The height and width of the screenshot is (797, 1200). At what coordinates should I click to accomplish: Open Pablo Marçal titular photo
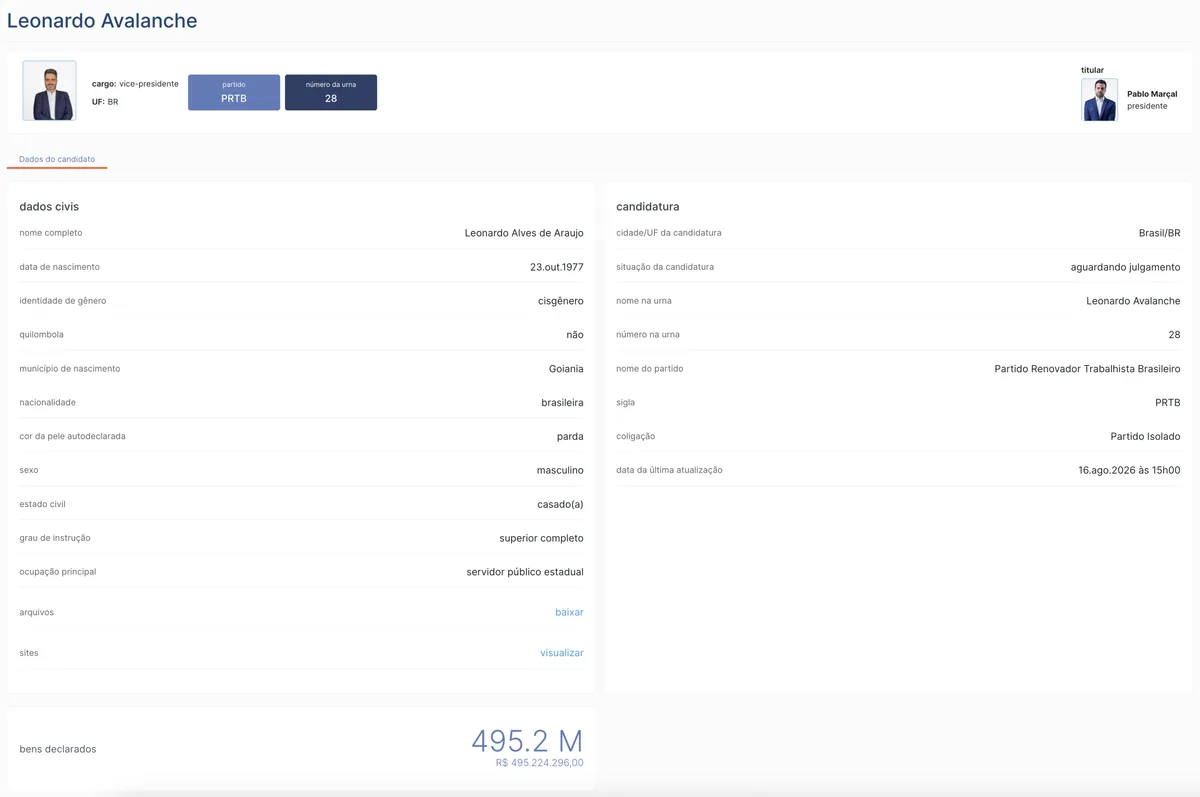[1099, 100]
